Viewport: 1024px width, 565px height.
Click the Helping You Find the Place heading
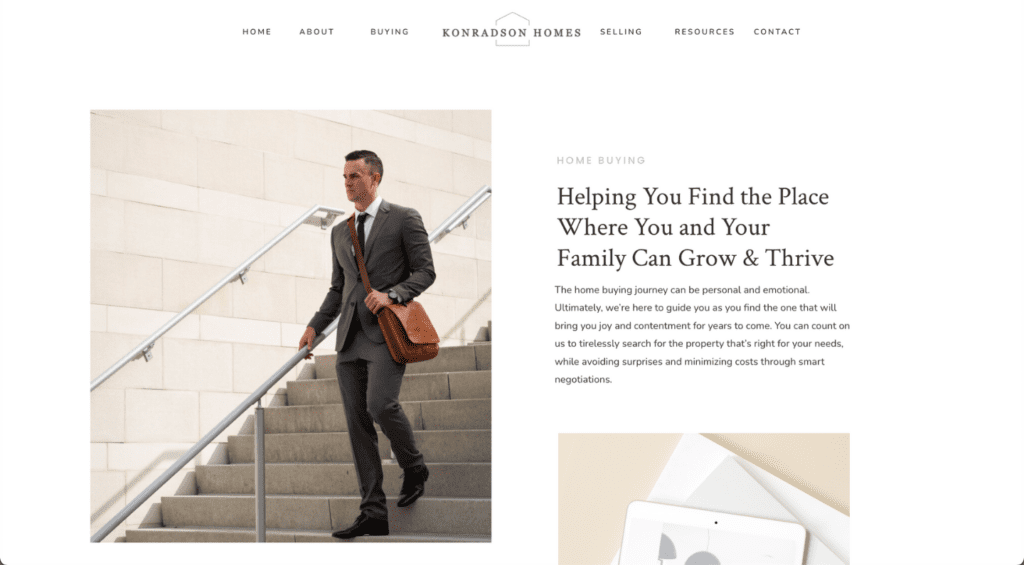(x=695, y=227)
